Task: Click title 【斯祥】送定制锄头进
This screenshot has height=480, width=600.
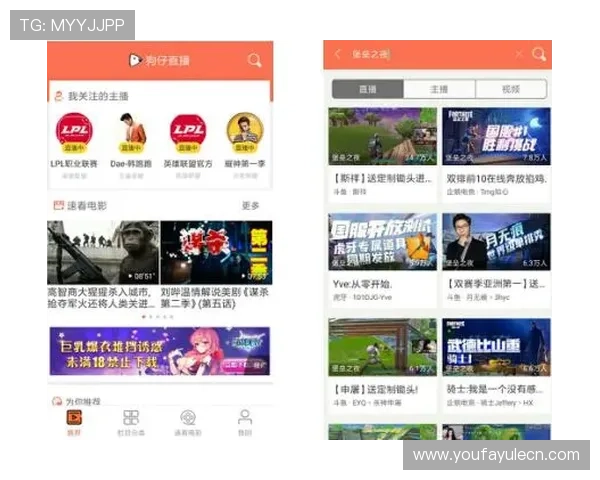Action: (382, 178)
